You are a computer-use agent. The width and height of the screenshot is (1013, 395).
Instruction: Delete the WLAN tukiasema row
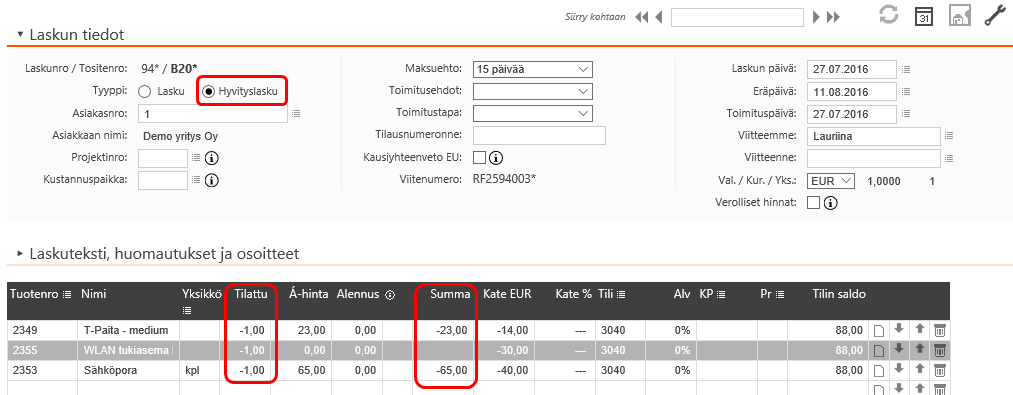[940, 351]
